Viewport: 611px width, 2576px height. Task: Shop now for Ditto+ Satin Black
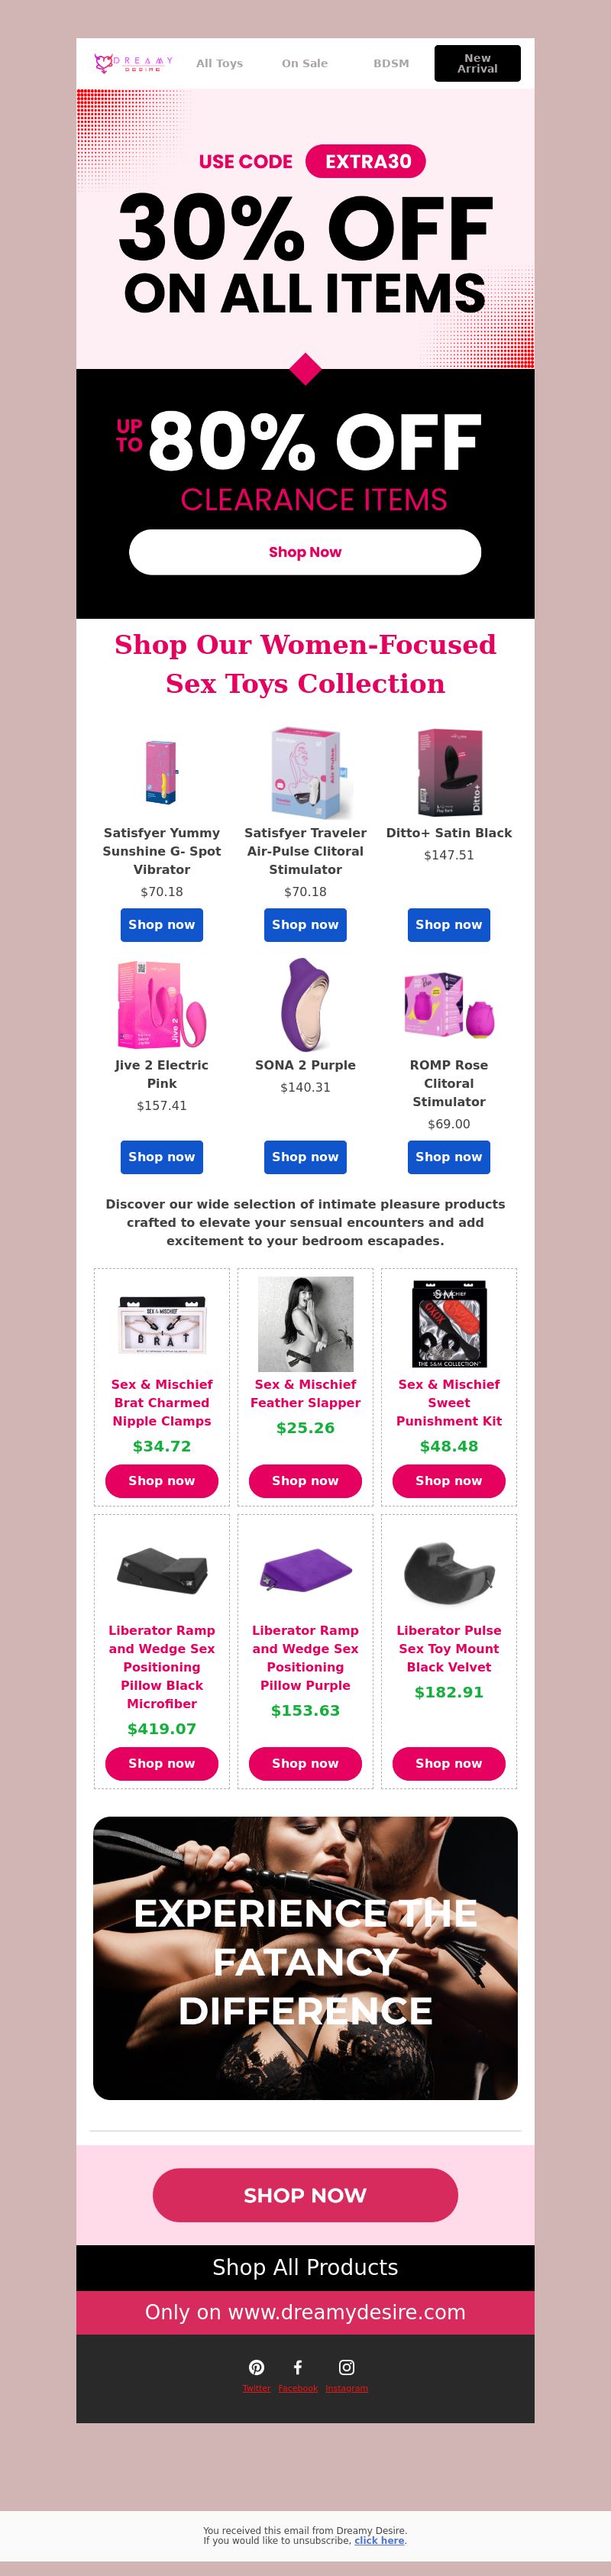[x=449, y=925]
